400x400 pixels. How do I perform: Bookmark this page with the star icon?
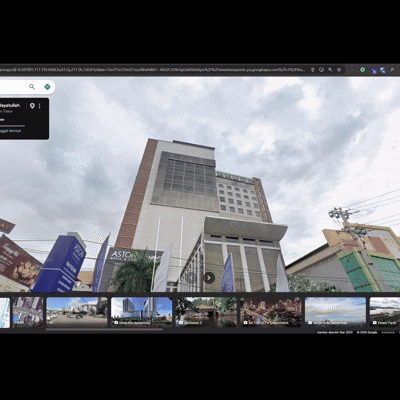coord(339,70)
